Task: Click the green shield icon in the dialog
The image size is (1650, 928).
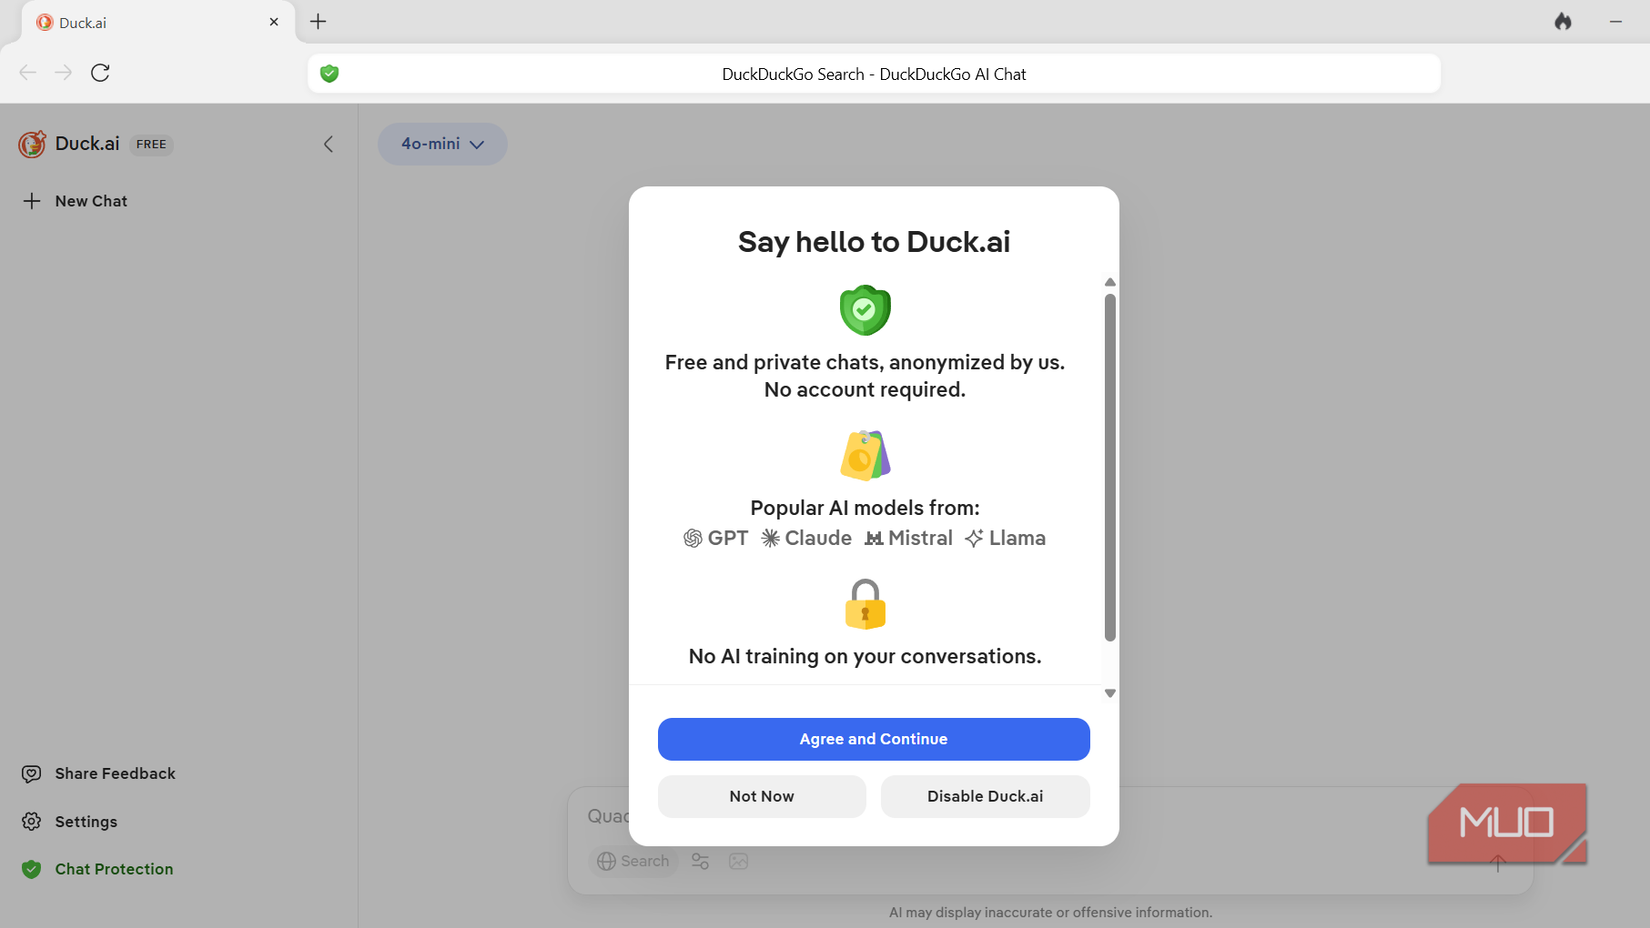Action: (x=865, y=310)
